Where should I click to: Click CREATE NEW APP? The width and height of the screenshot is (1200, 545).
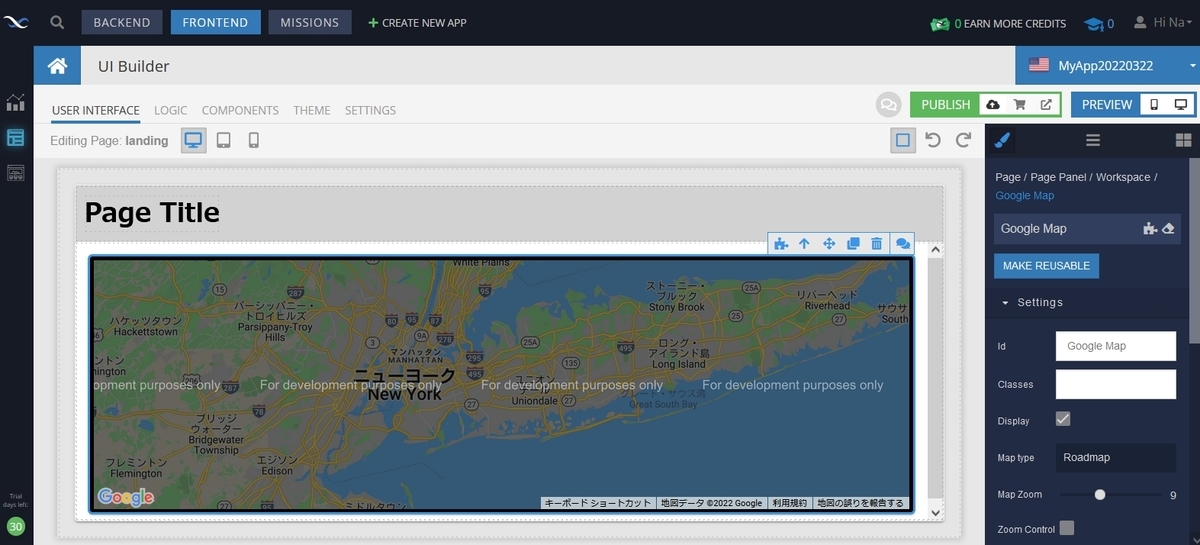coord(417,22)
